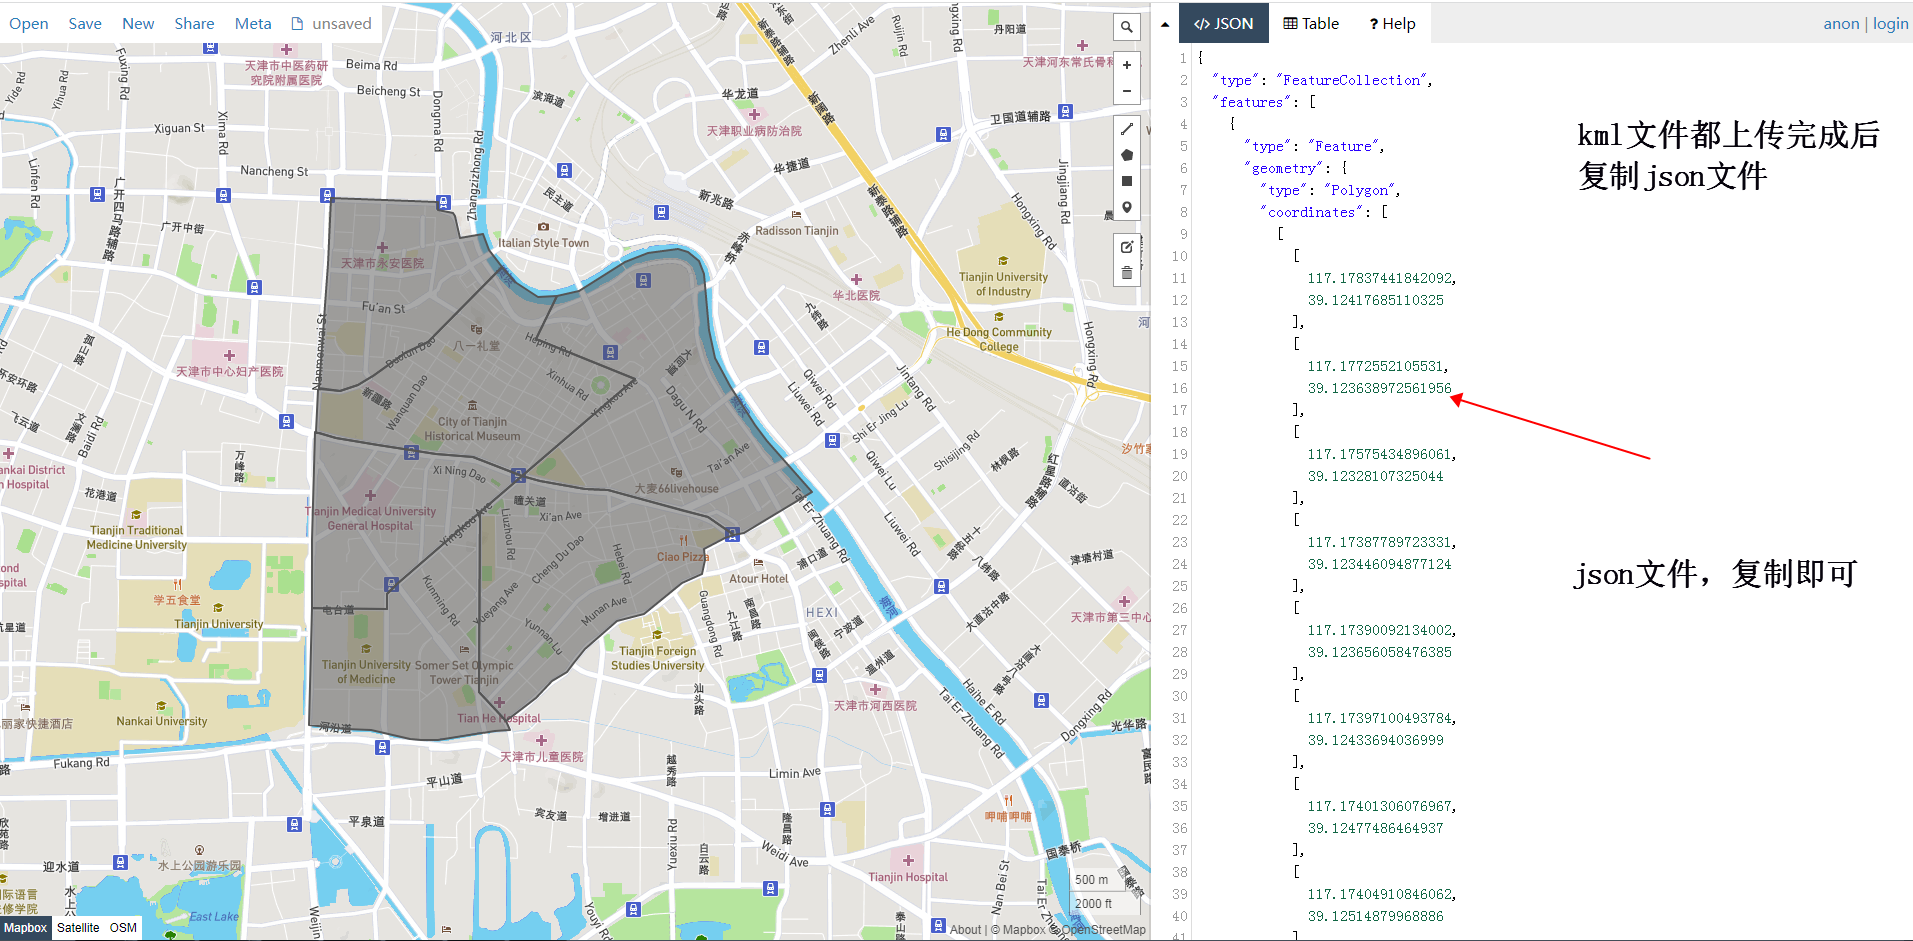Zoom out on the map
The width and height of the screenshot is (1913, 941).
tap(1127, 91)
